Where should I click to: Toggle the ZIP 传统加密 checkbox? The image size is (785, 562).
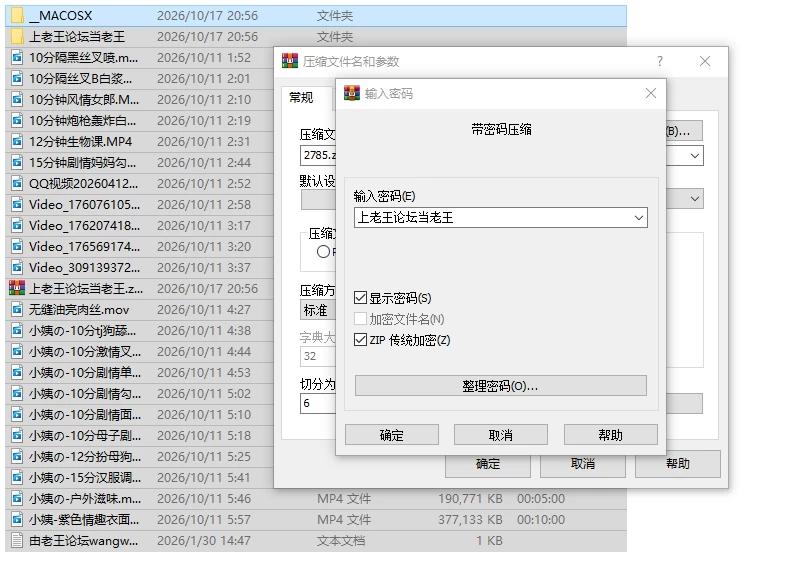(360, 340)
